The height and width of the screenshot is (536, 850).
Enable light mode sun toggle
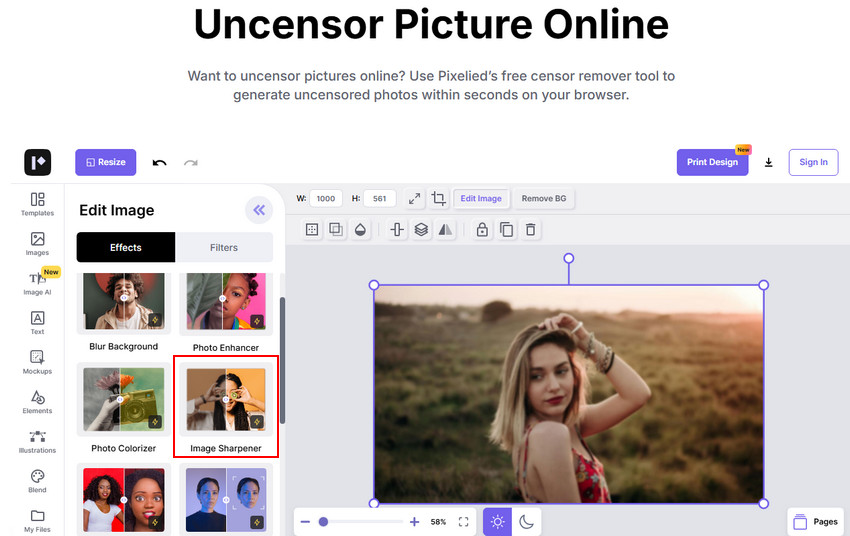[497, 522]
